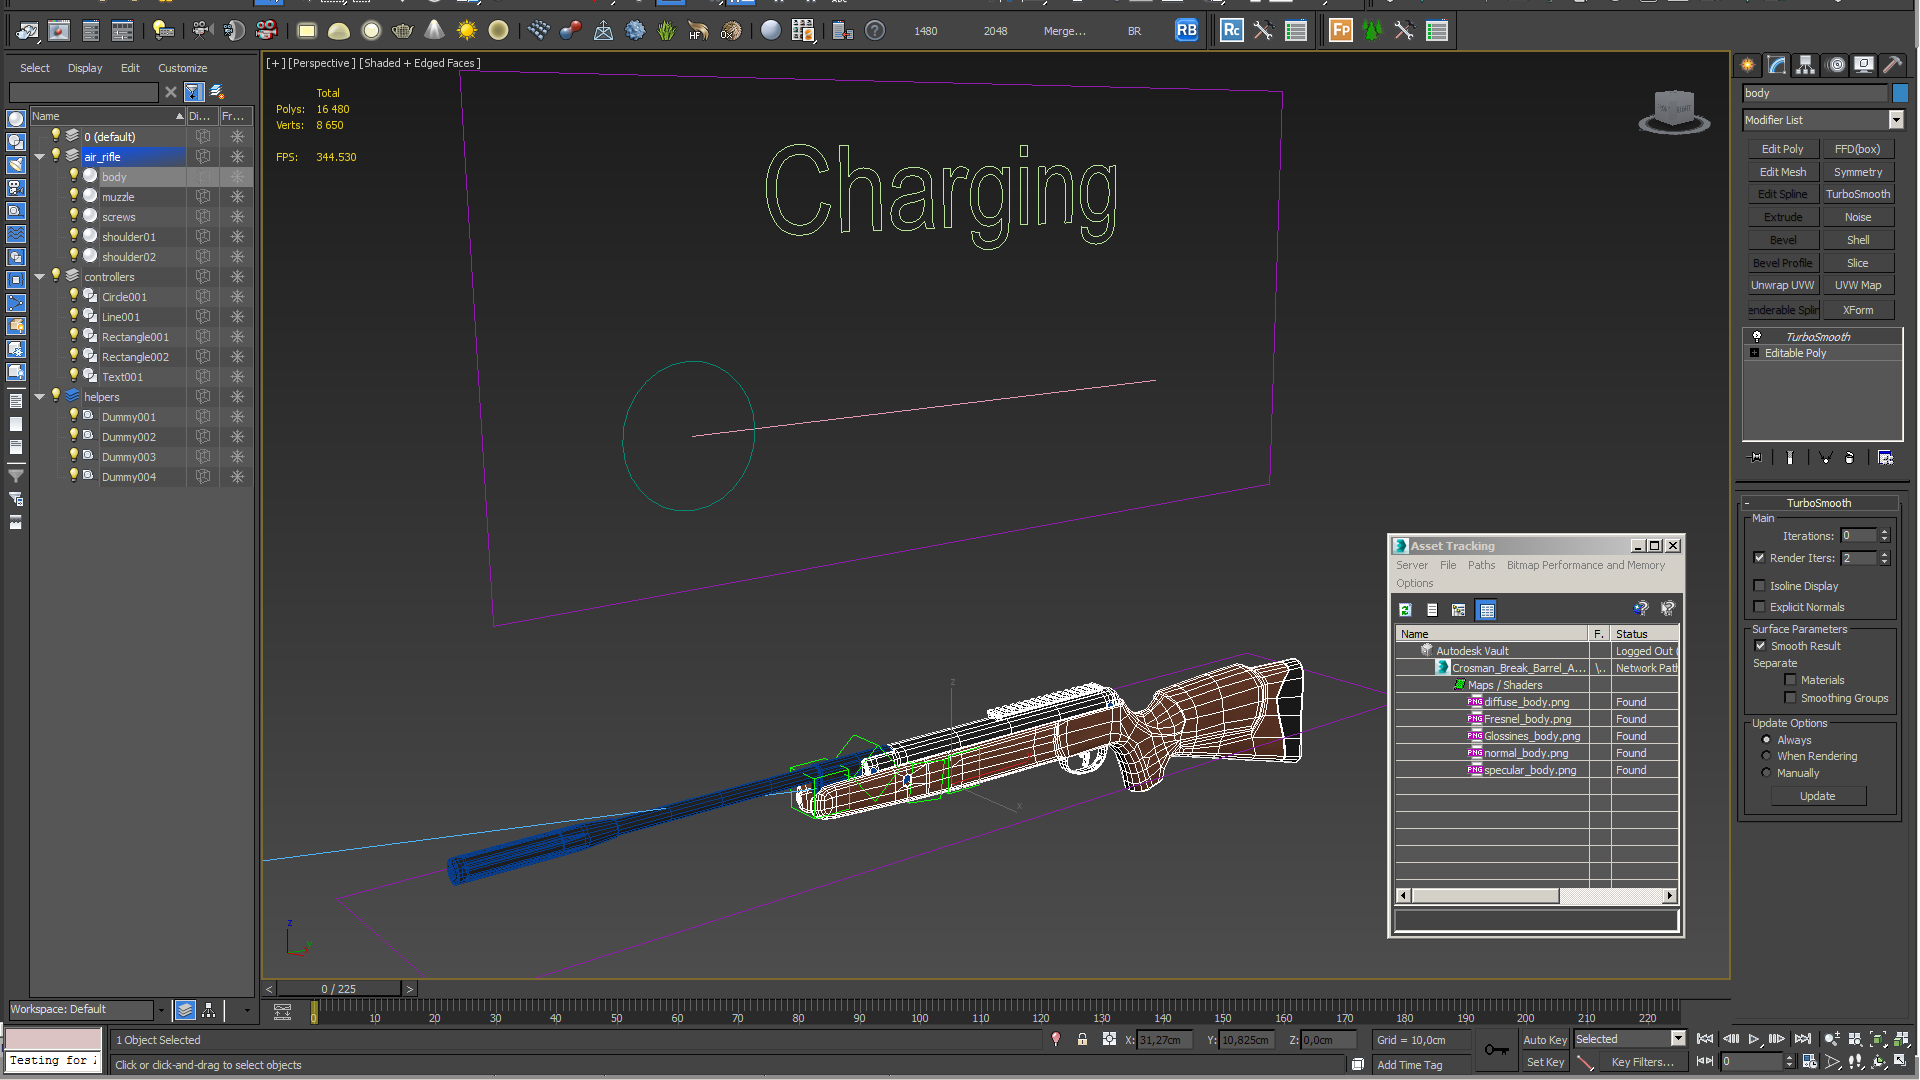This screenshot has width=1920, height=1080.
Task: Expand Editable Poly in modifier stack
Action: 1755,353
